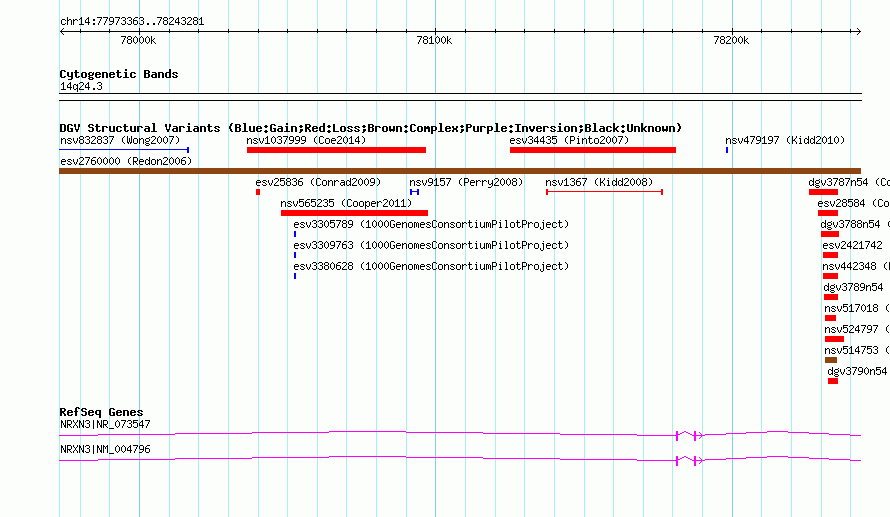Open the DGV Structural Variants track title
This screenshot has height=517, width=890.
(x=370, y=128)
